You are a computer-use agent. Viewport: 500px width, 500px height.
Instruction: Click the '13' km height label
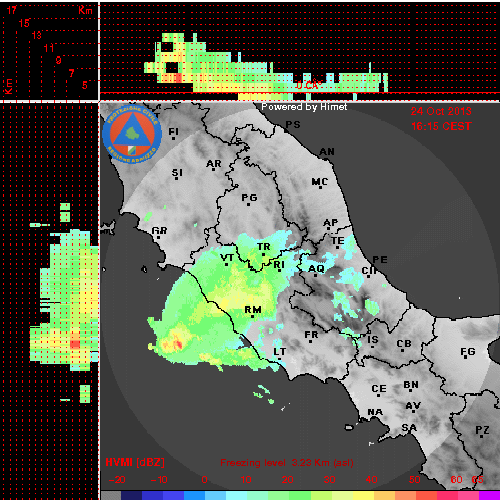pyautogui.click(x=36, y=35)
